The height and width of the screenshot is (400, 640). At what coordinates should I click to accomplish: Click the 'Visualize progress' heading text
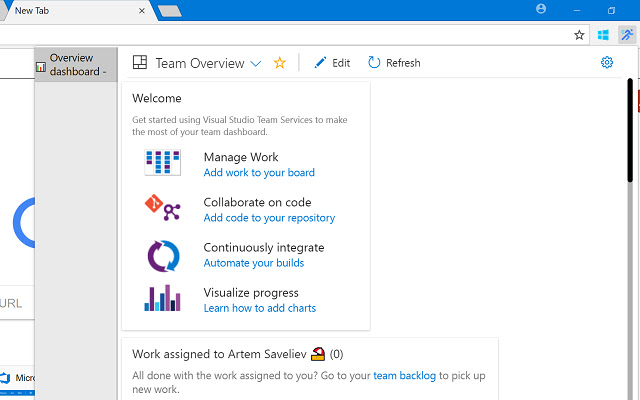(x=251, y=293)
